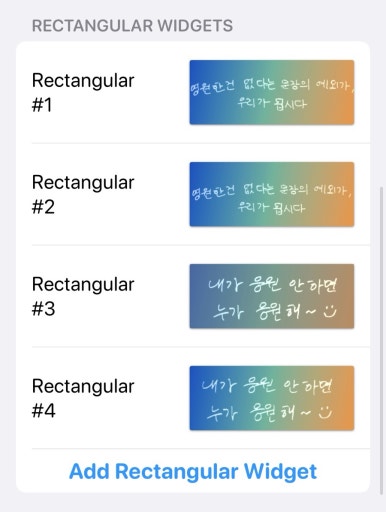Image resolution: width=386 pixels, height=512 pixels.
Task: Open the Rectangular #1 widget row
Action: 193,92
